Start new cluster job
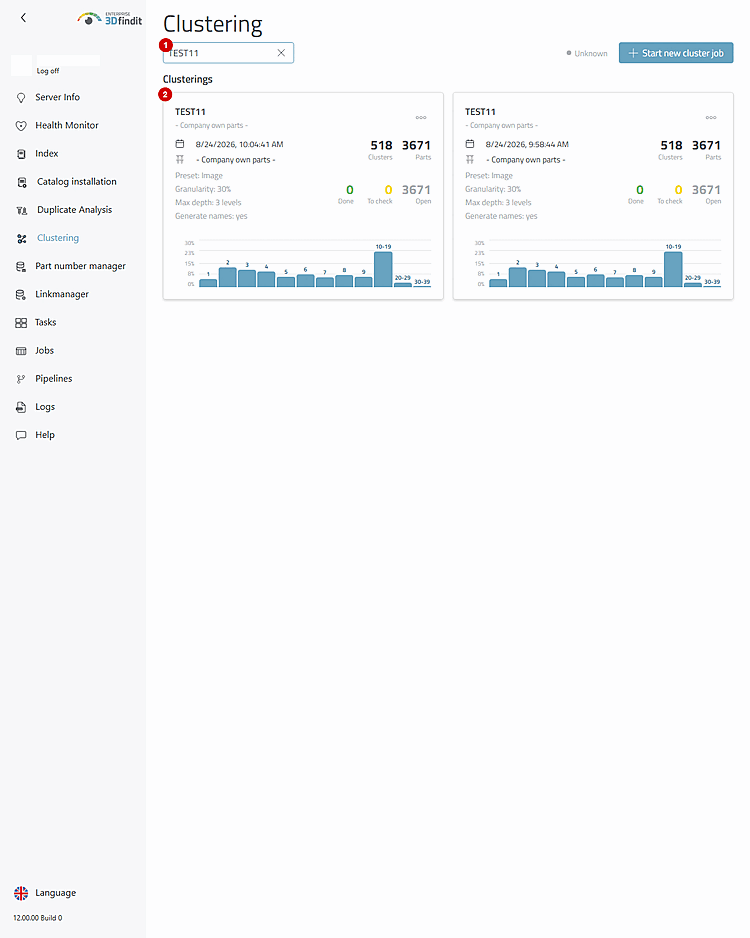Viewport: 750px width, 938px height. (x=676, y=53)
